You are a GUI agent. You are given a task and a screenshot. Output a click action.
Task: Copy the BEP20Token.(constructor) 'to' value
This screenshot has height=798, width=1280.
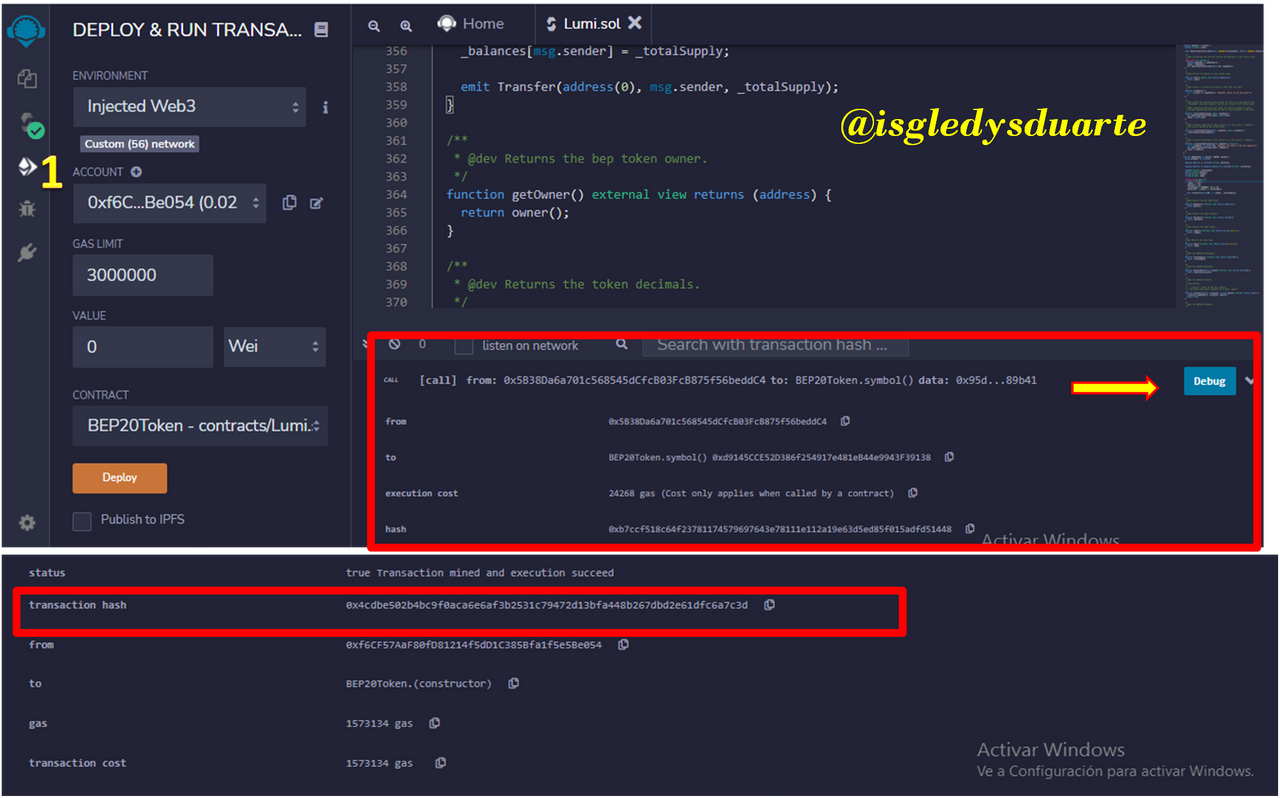tap(513, 683)
